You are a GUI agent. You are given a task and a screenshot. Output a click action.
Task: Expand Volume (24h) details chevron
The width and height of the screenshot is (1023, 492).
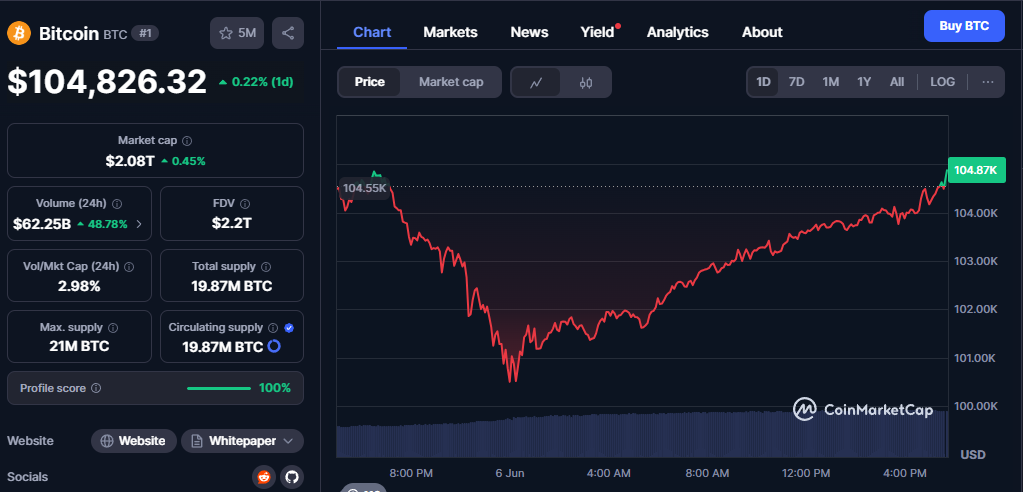138,224
